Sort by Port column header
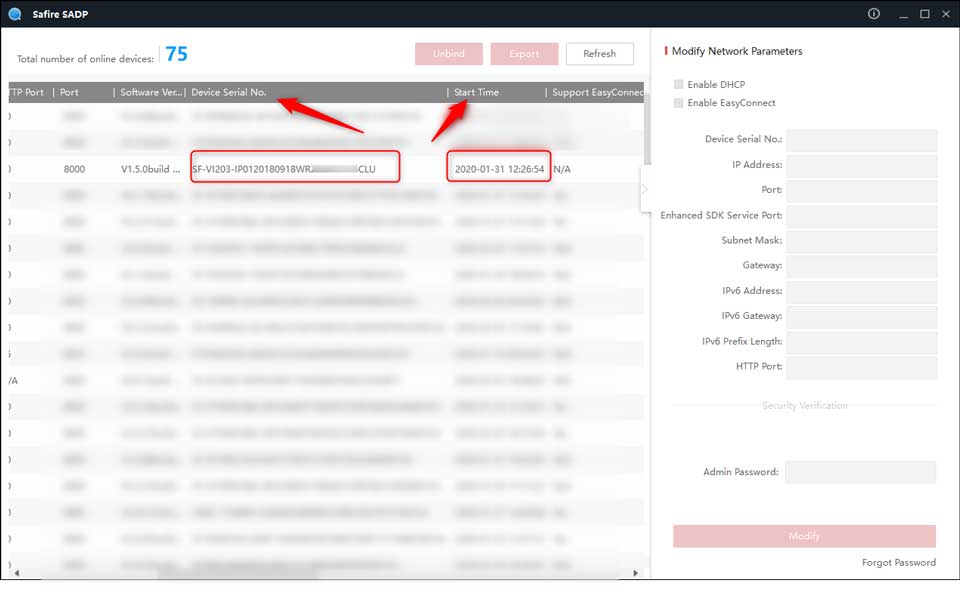Image resolution: width=960 pixels, height=594 pixels. pos(69,92)
